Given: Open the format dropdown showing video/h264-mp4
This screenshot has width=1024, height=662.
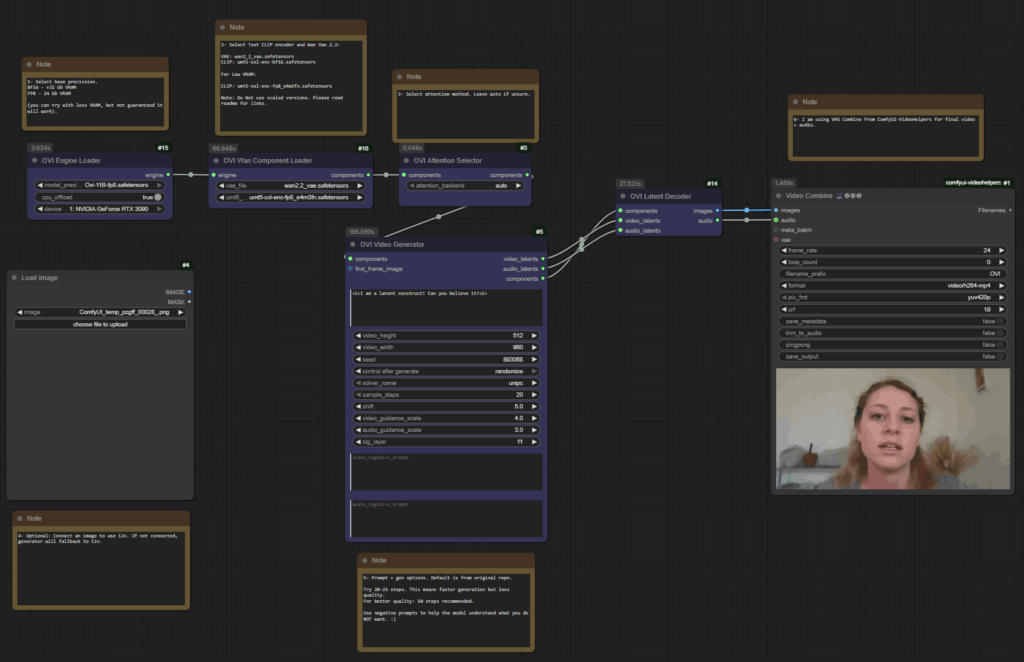Looking at the screenshot, I should [892, 285].
